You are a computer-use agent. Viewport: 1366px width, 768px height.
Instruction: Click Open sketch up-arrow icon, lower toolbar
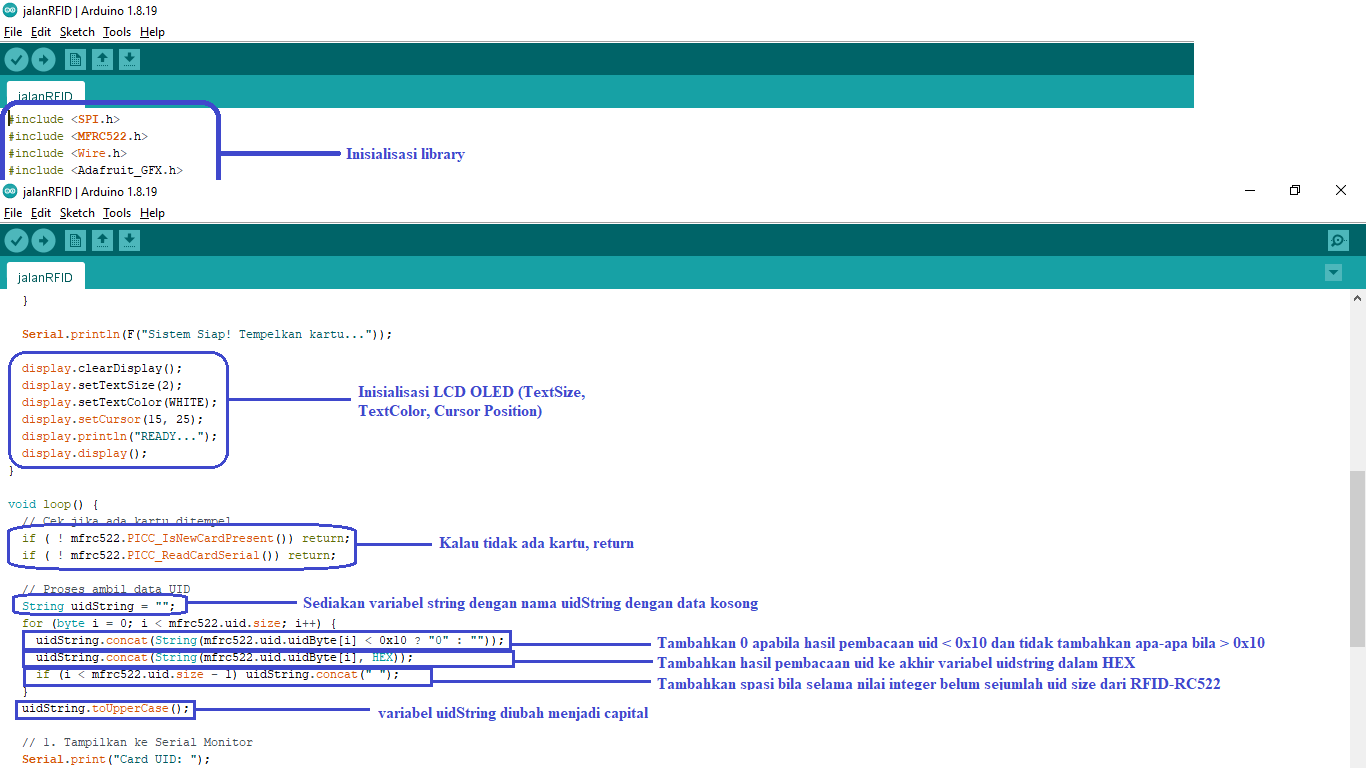click(102, 241)
